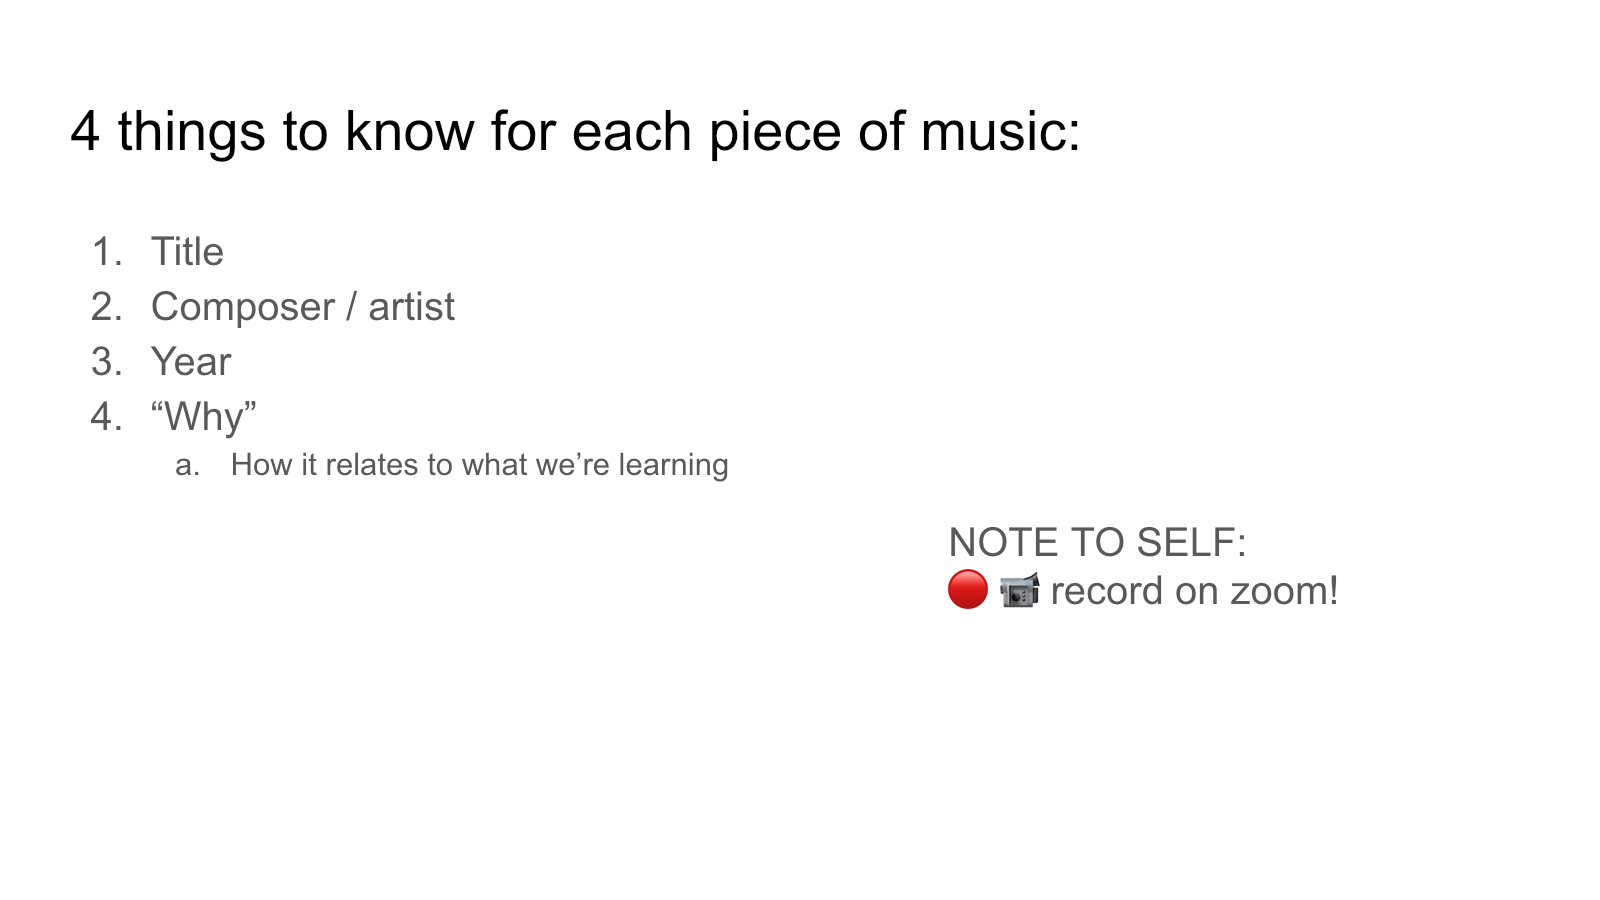The width and height of the screenshot is (1600, 900).
Task: Click the digit "4" starting the title
Action: (x=86, y=131)
